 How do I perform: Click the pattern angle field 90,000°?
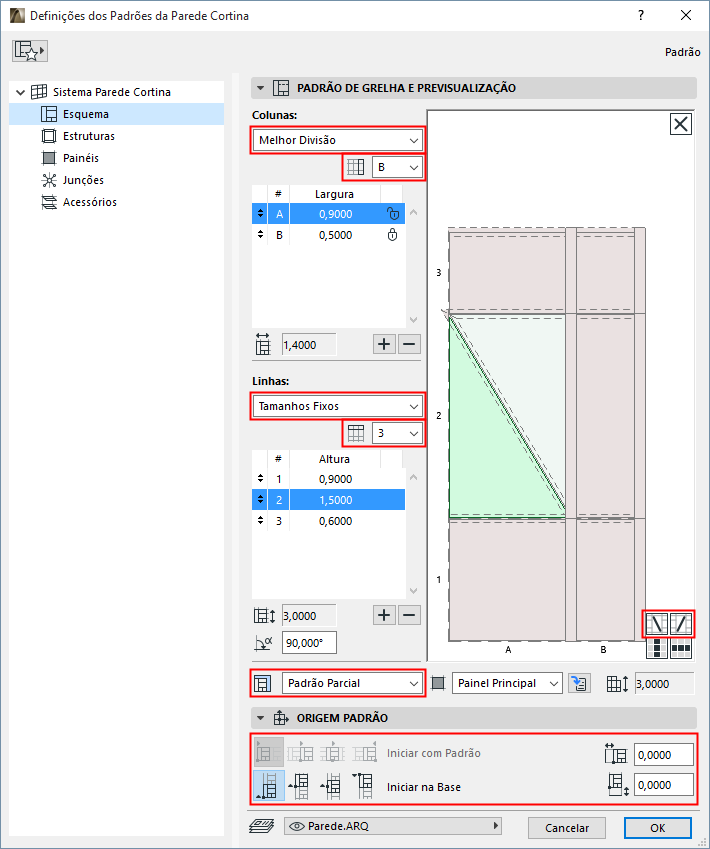309,643
